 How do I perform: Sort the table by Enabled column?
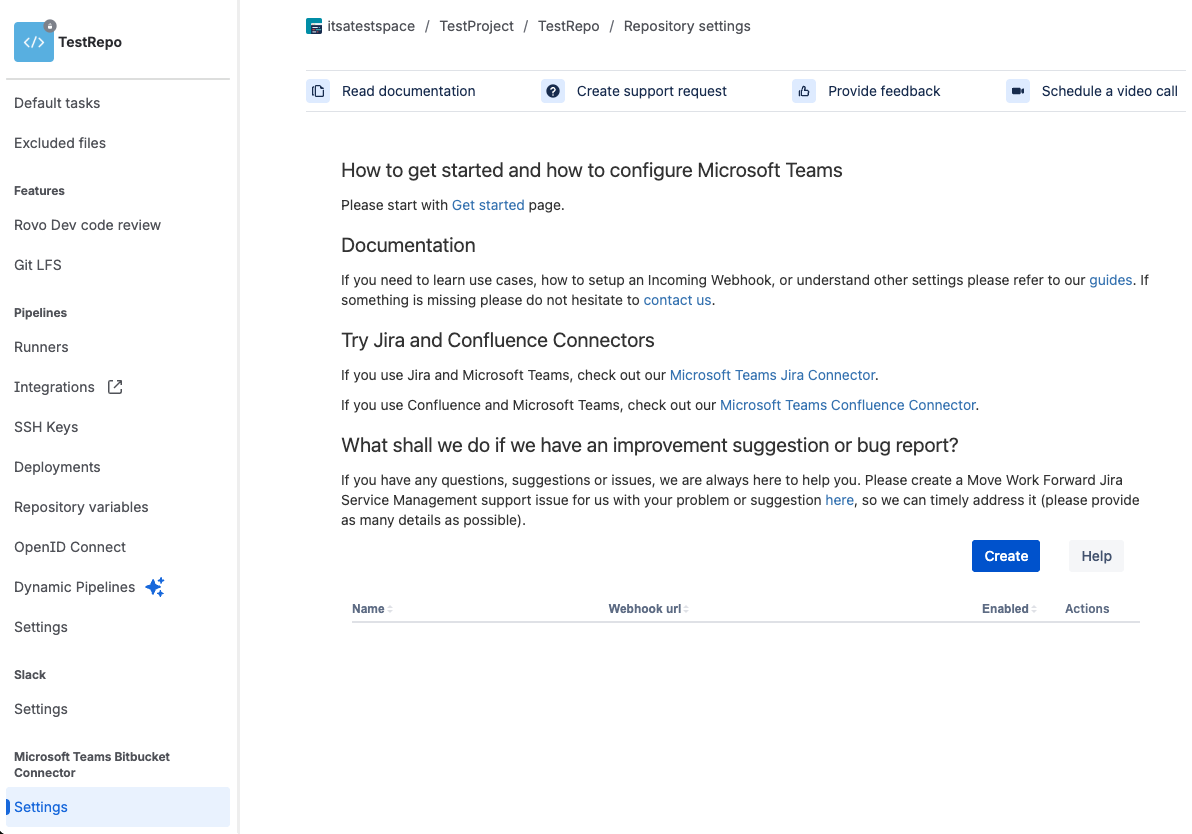click(1008, 609)
